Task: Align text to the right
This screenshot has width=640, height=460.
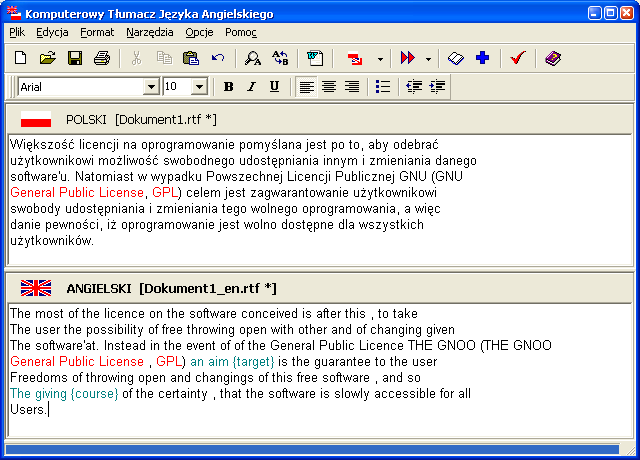Action: [352, 87]
